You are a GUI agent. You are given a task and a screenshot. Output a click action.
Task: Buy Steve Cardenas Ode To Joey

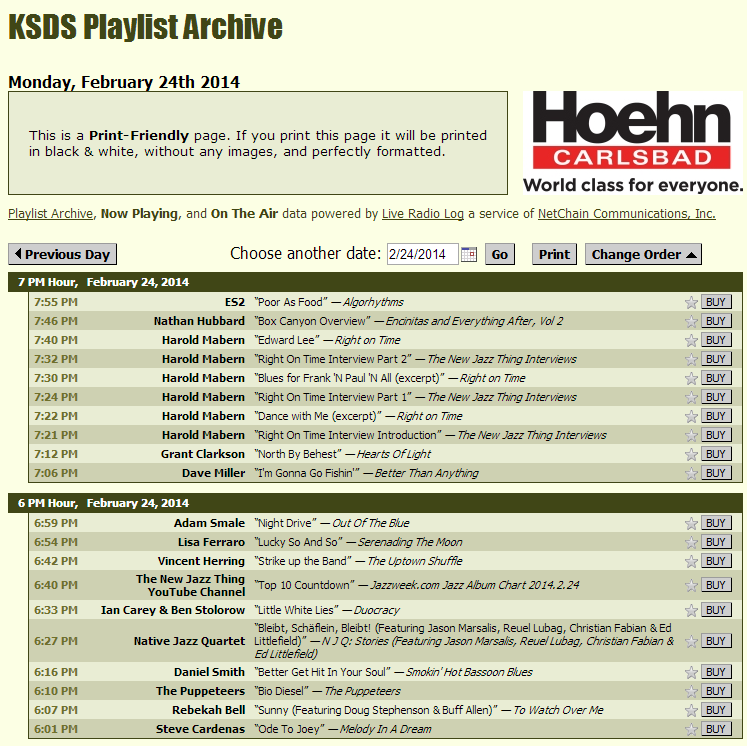click(x=716, y=729)
